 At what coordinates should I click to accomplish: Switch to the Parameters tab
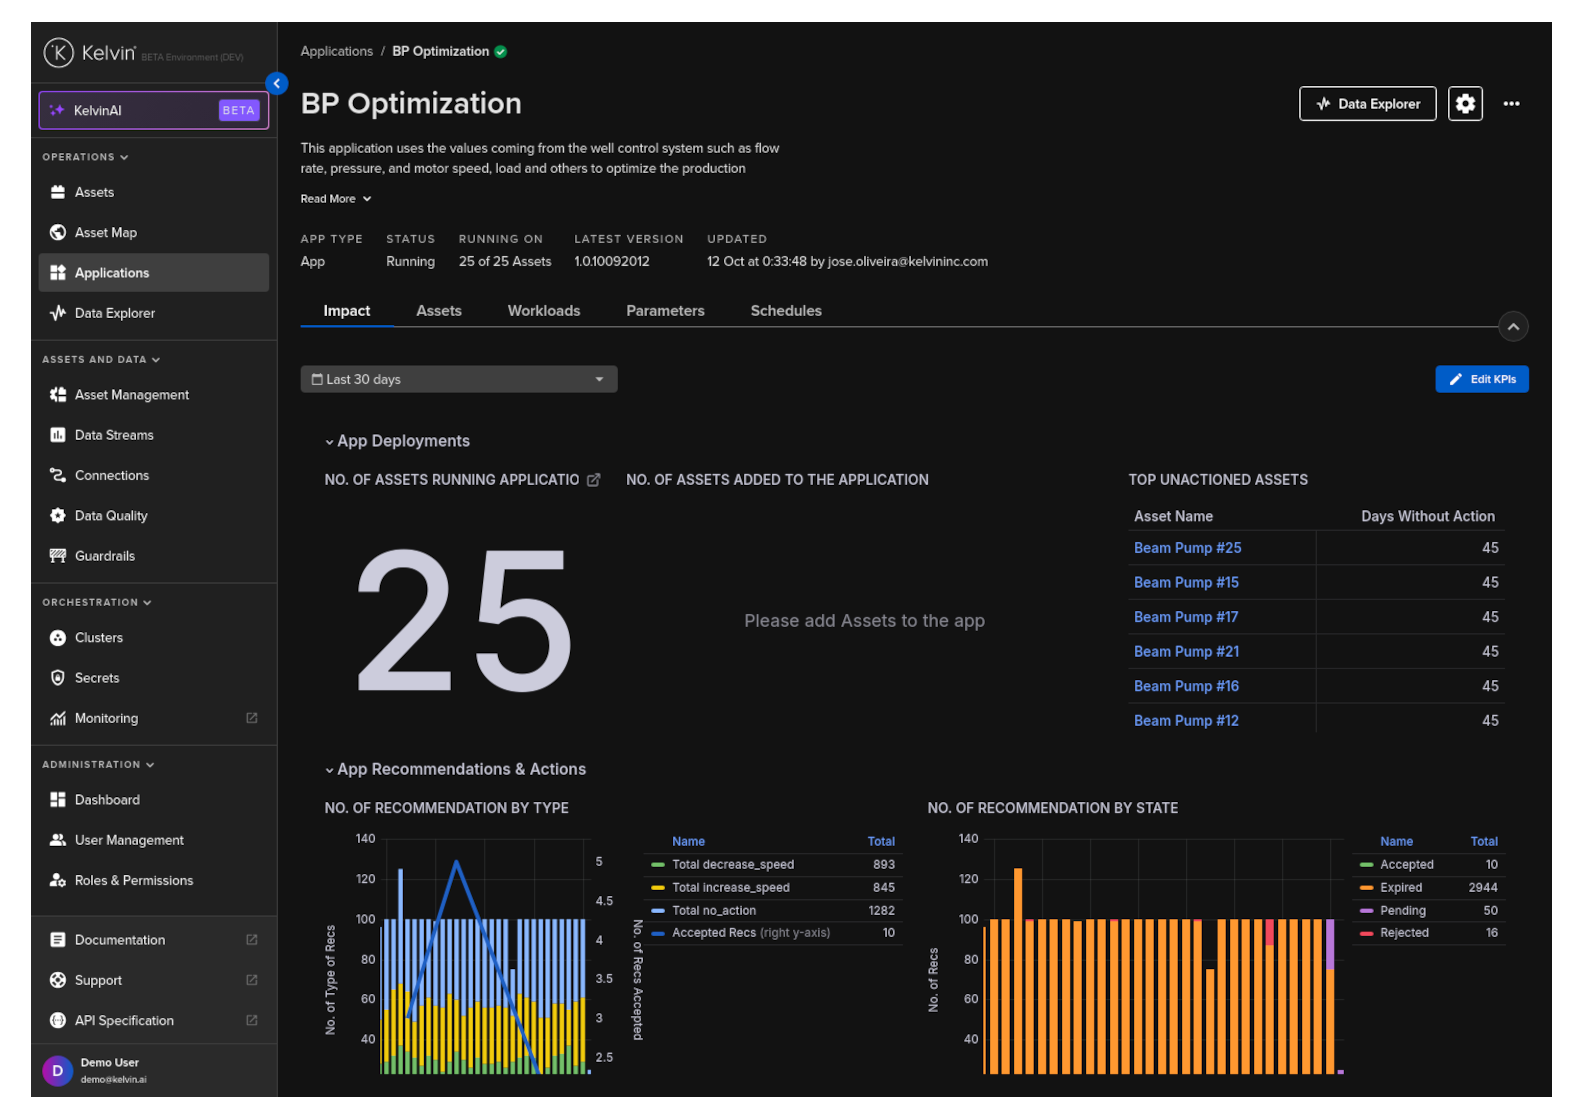click(x=665, y=311)
